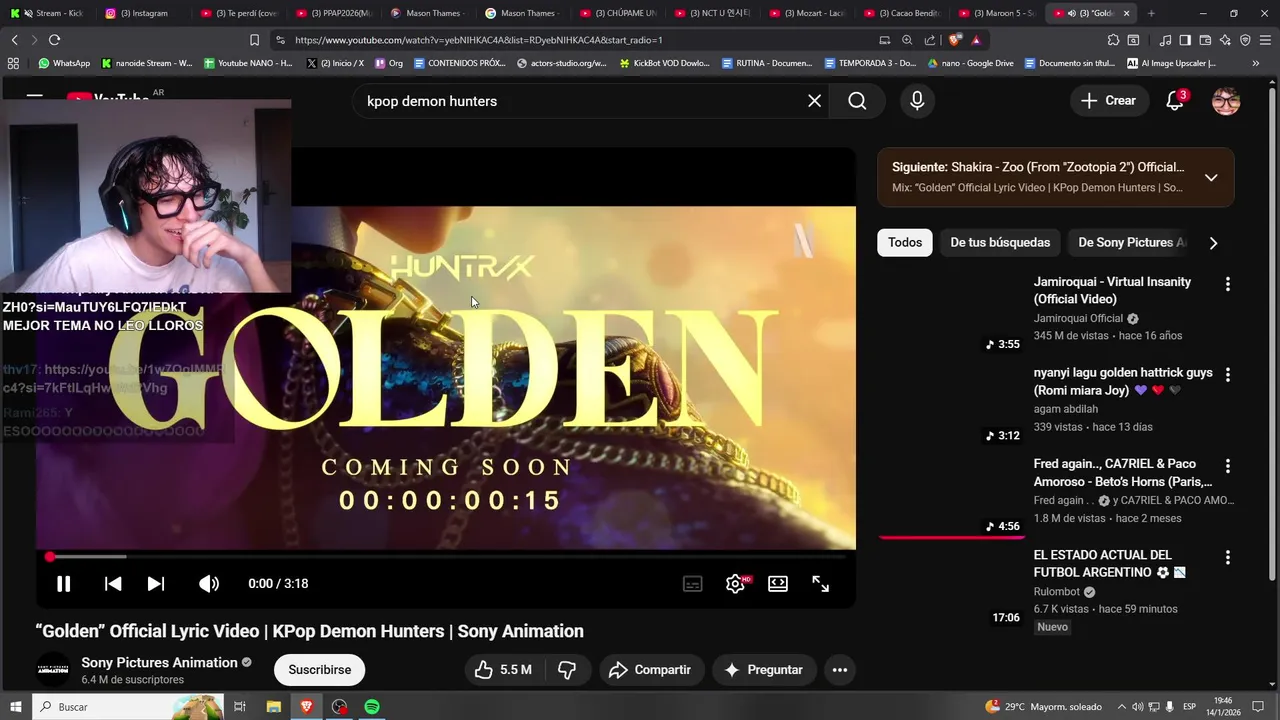
Task: Enter full screen mode
Action: click(821, 584)
